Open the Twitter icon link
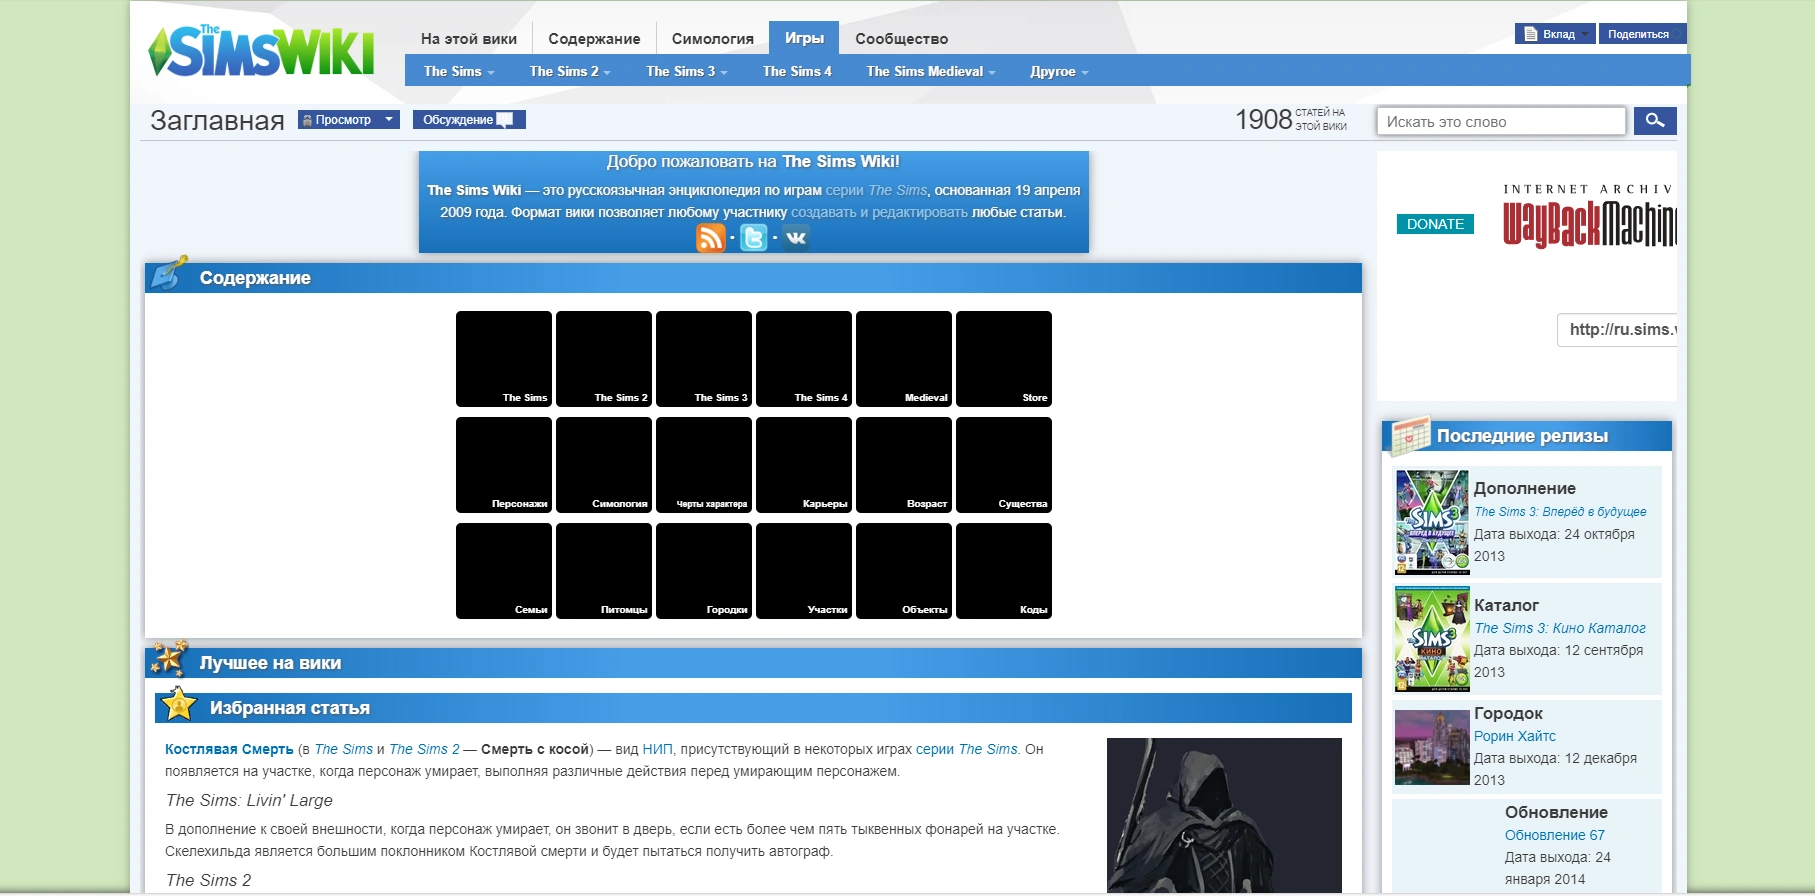Screen dimensions: 1815x896 754,237
